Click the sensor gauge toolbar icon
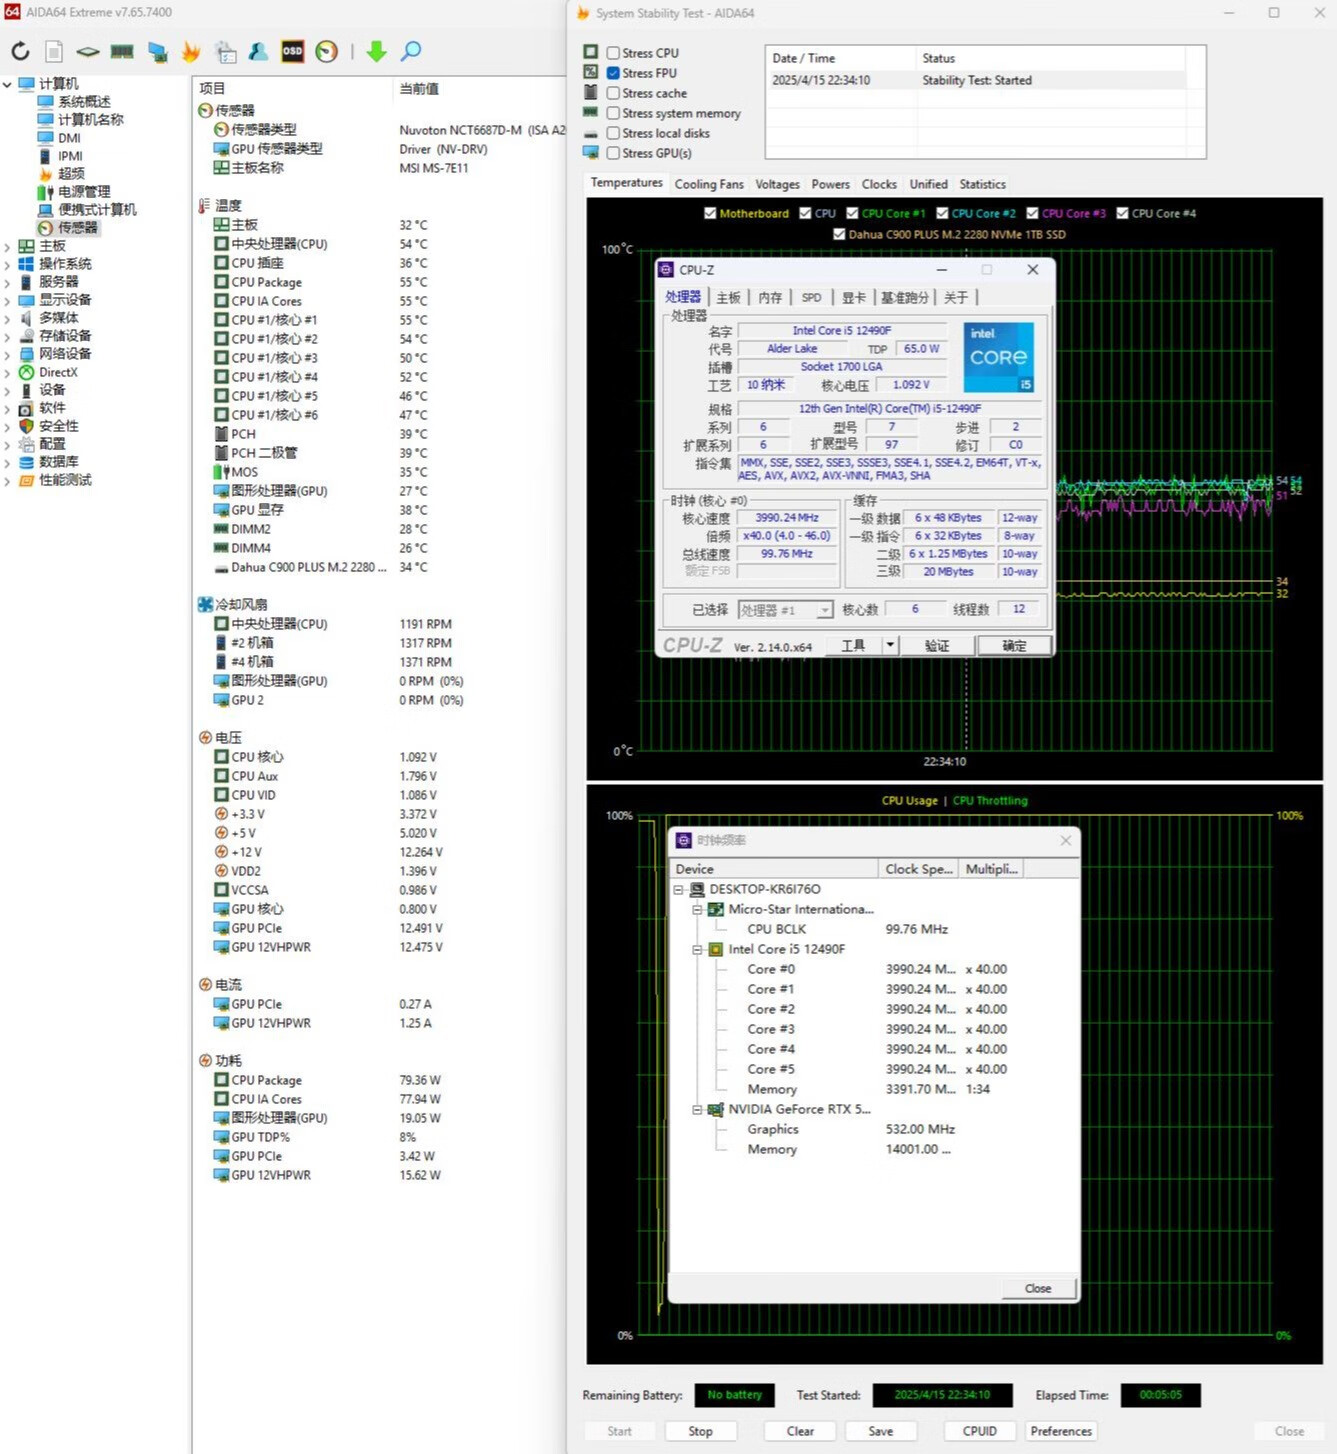The height and width of the screenshot is (1454, 1337). 326,51
